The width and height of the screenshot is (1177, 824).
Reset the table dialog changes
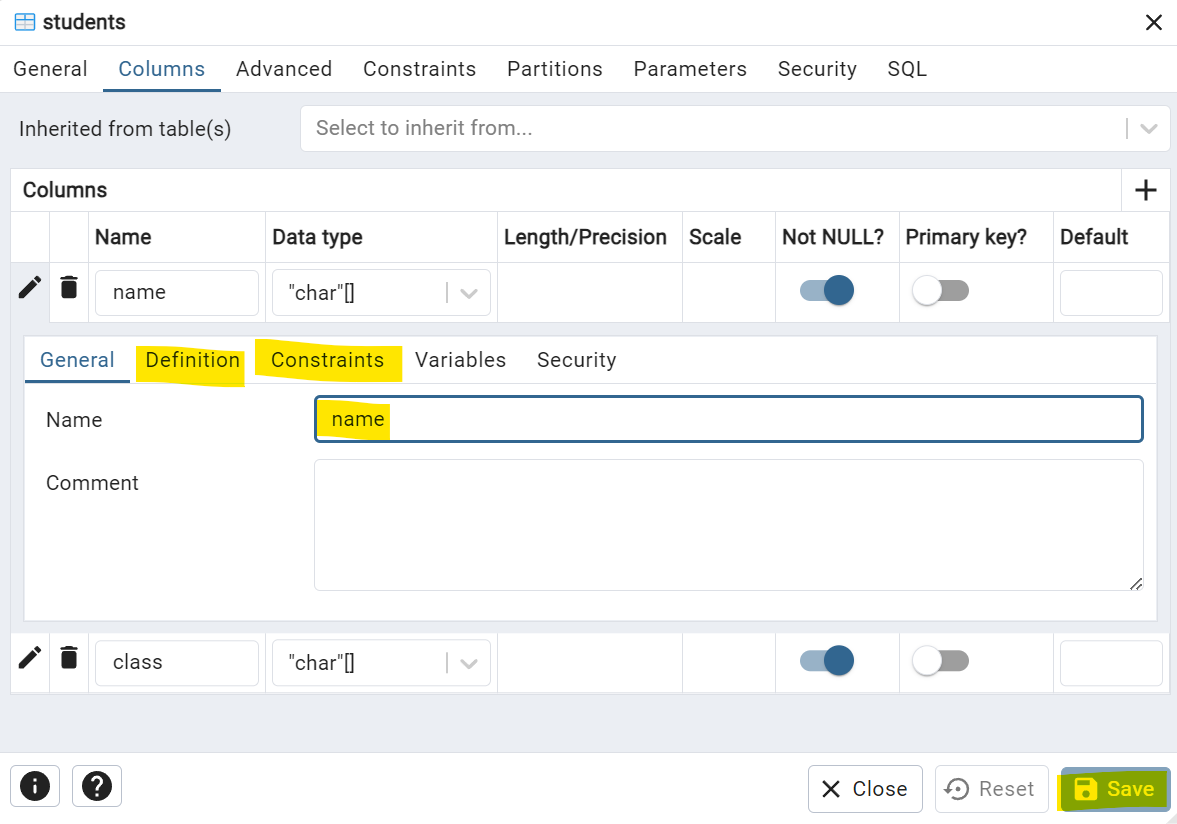991,789
